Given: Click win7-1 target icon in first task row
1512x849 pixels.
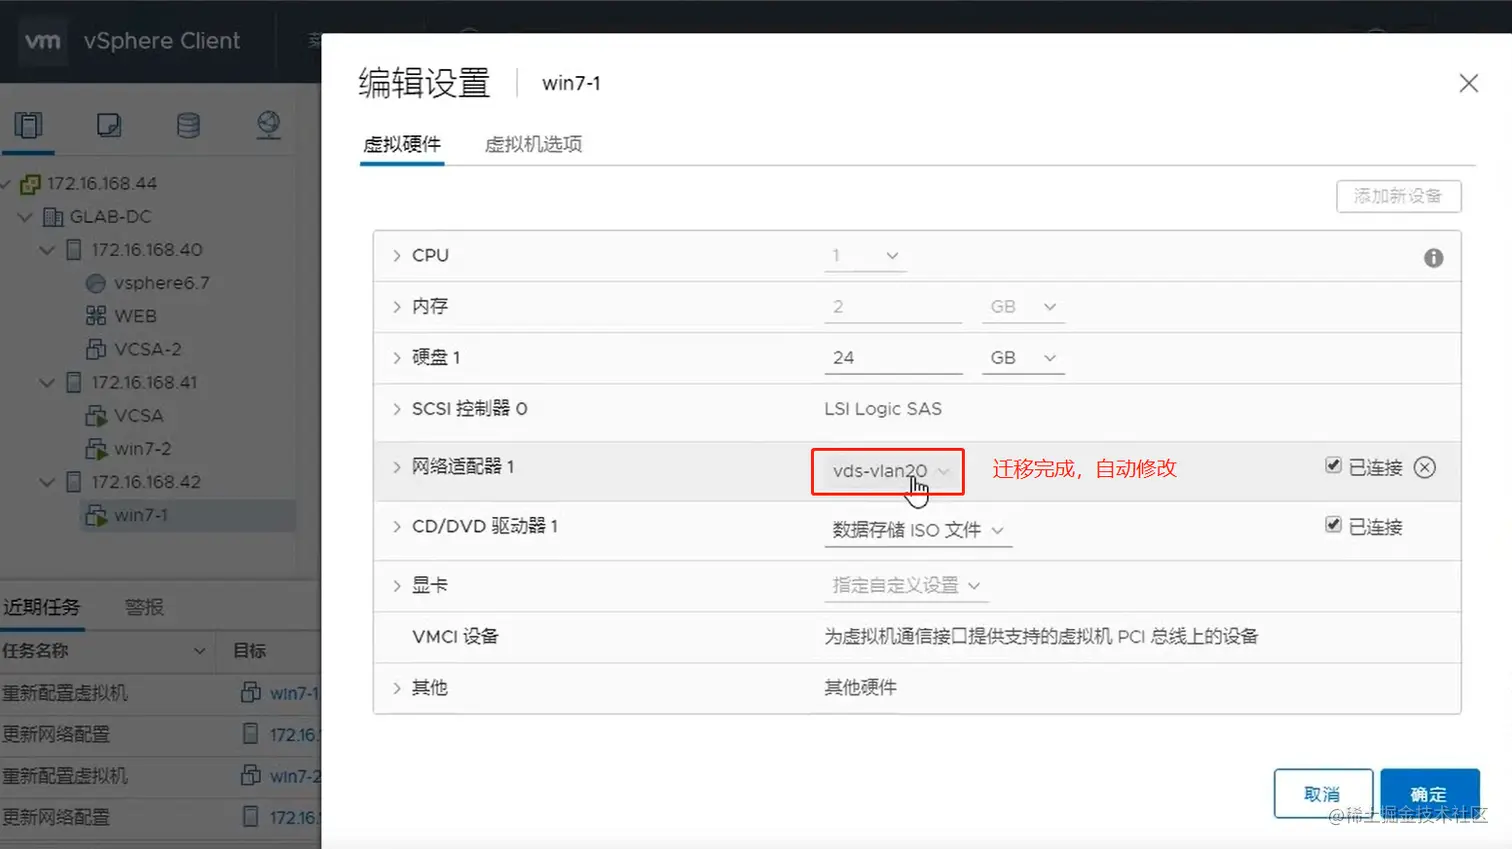Looking at the screenshot, I should tap(251, 692).
